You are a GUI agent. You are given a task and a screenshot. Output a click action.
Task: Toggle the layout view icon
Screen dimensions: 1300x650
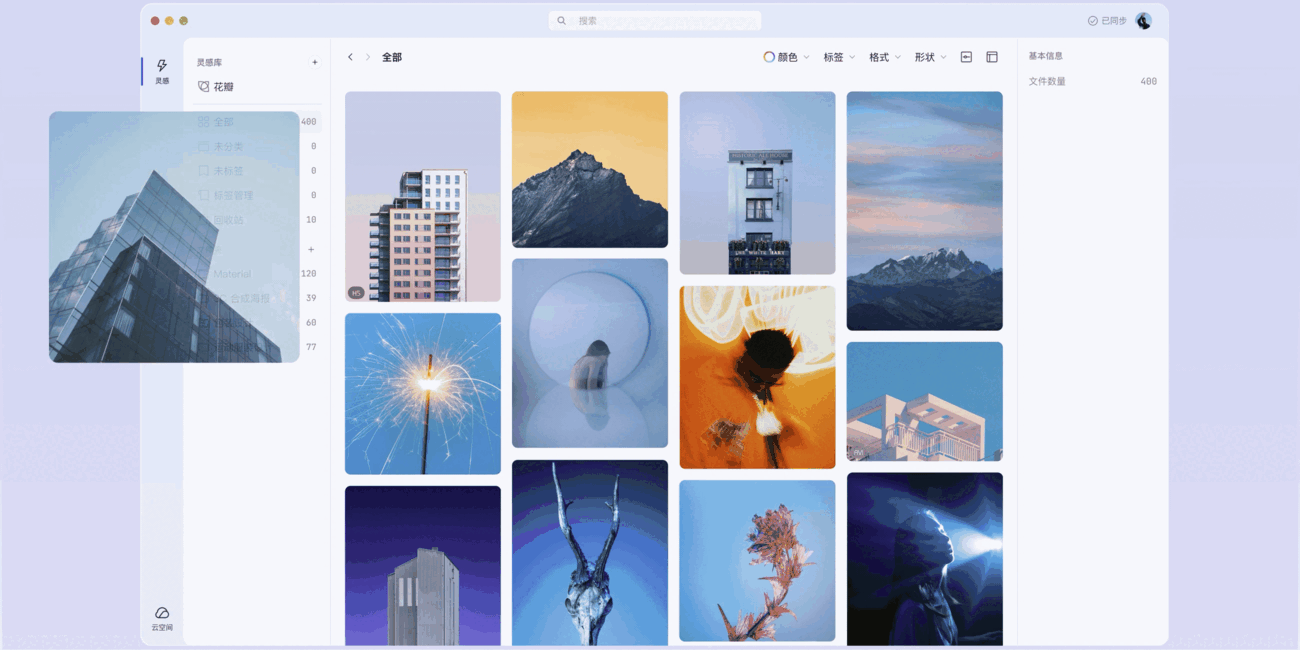(992, 57)
